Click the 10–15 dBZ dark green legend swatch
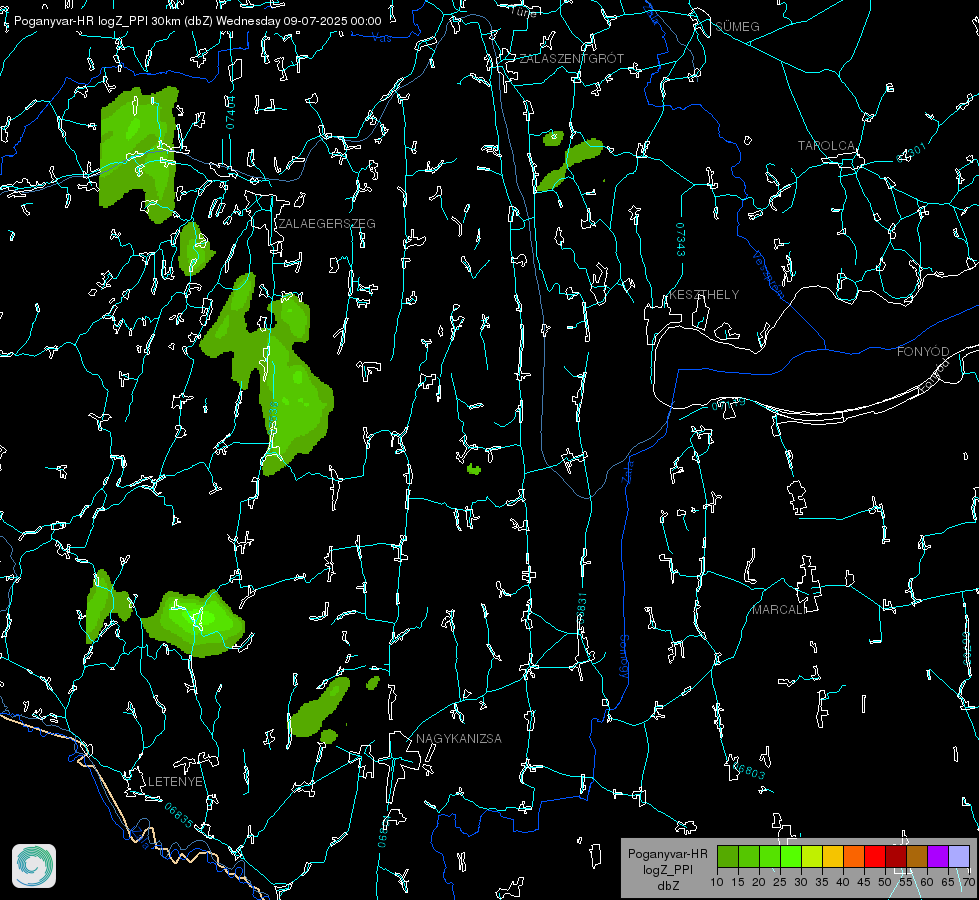Viewport: 979px width, 900px height. click(728, 856)
